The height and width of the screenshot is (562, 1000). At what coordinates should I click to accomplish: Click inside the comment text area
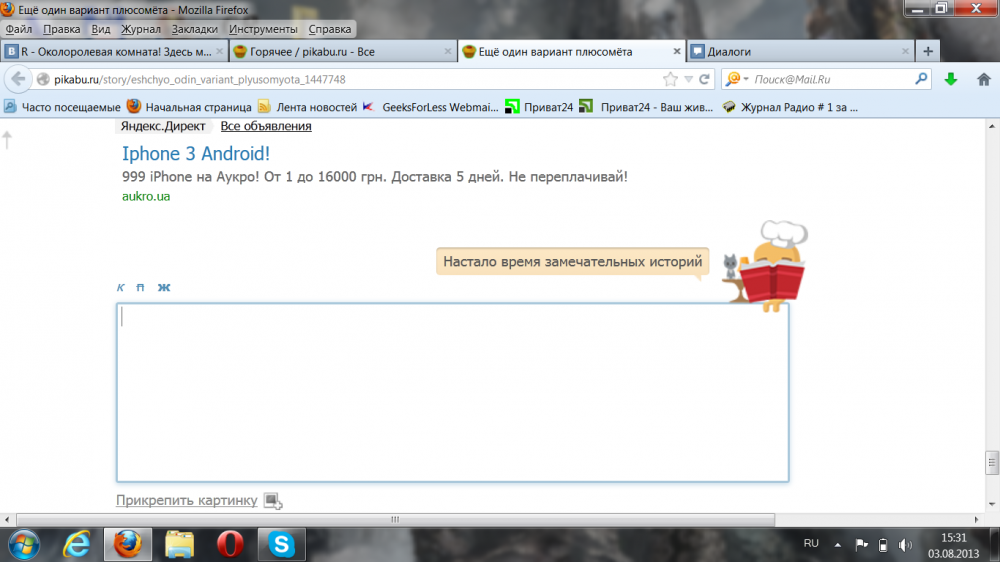[x=452, y=392]
